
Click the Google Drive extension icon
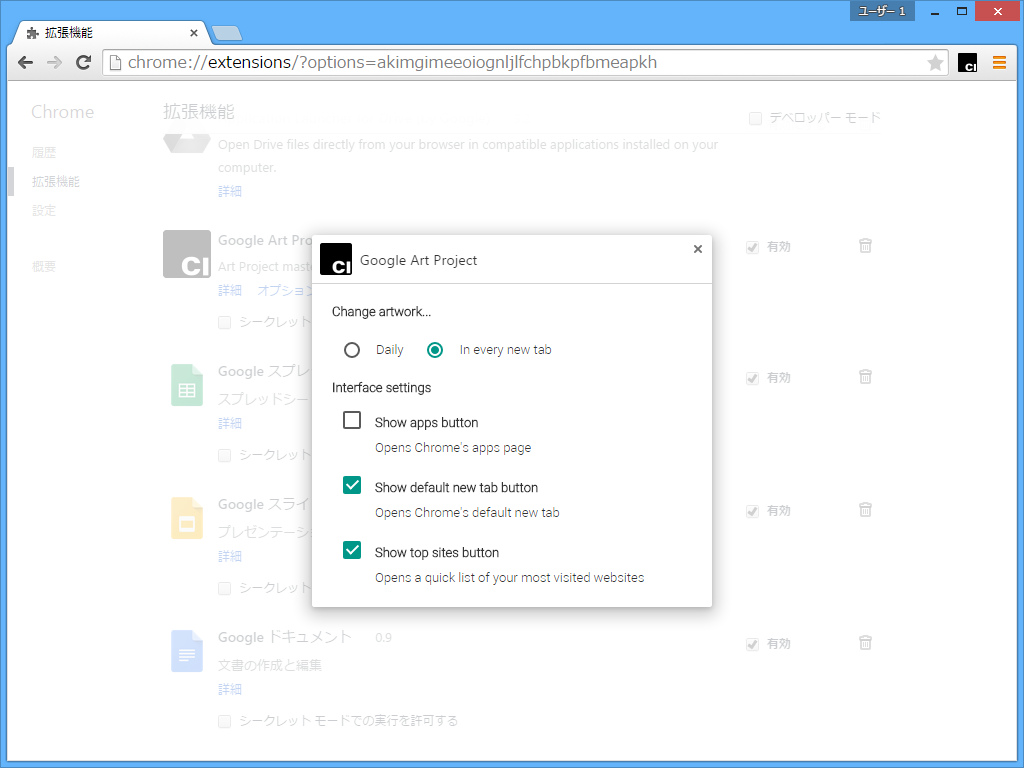coord(187,143)
